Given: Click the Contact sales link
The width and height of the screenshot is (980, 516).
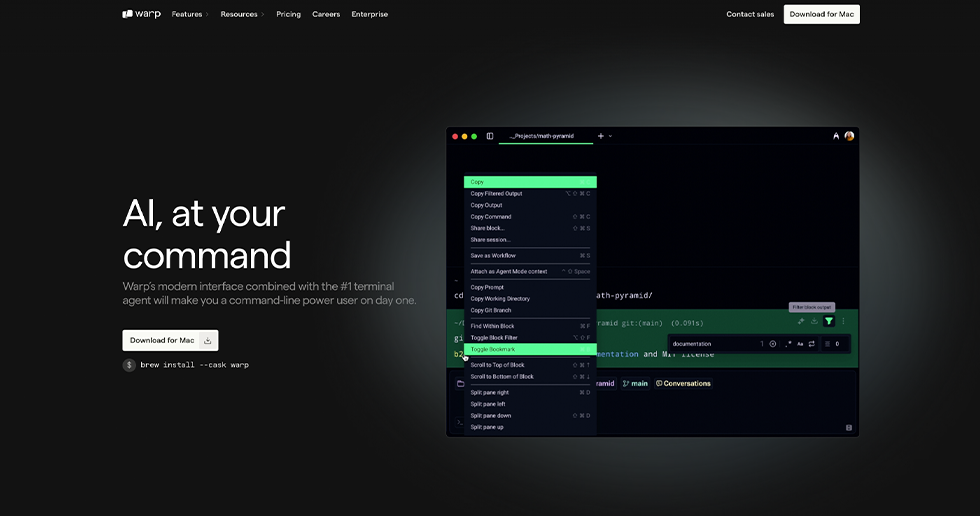Looking at the screenshot, I should point(750,14).
